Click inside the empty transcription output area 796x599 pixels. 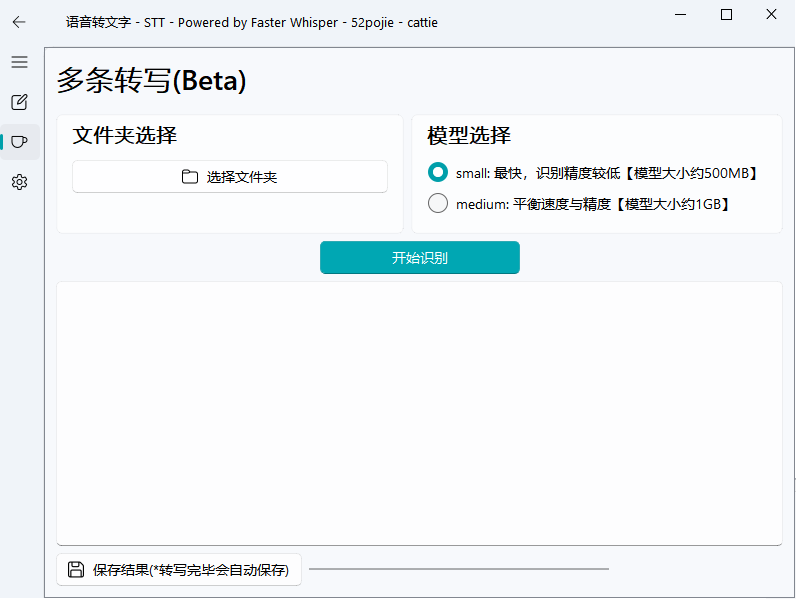pos(419,413)
